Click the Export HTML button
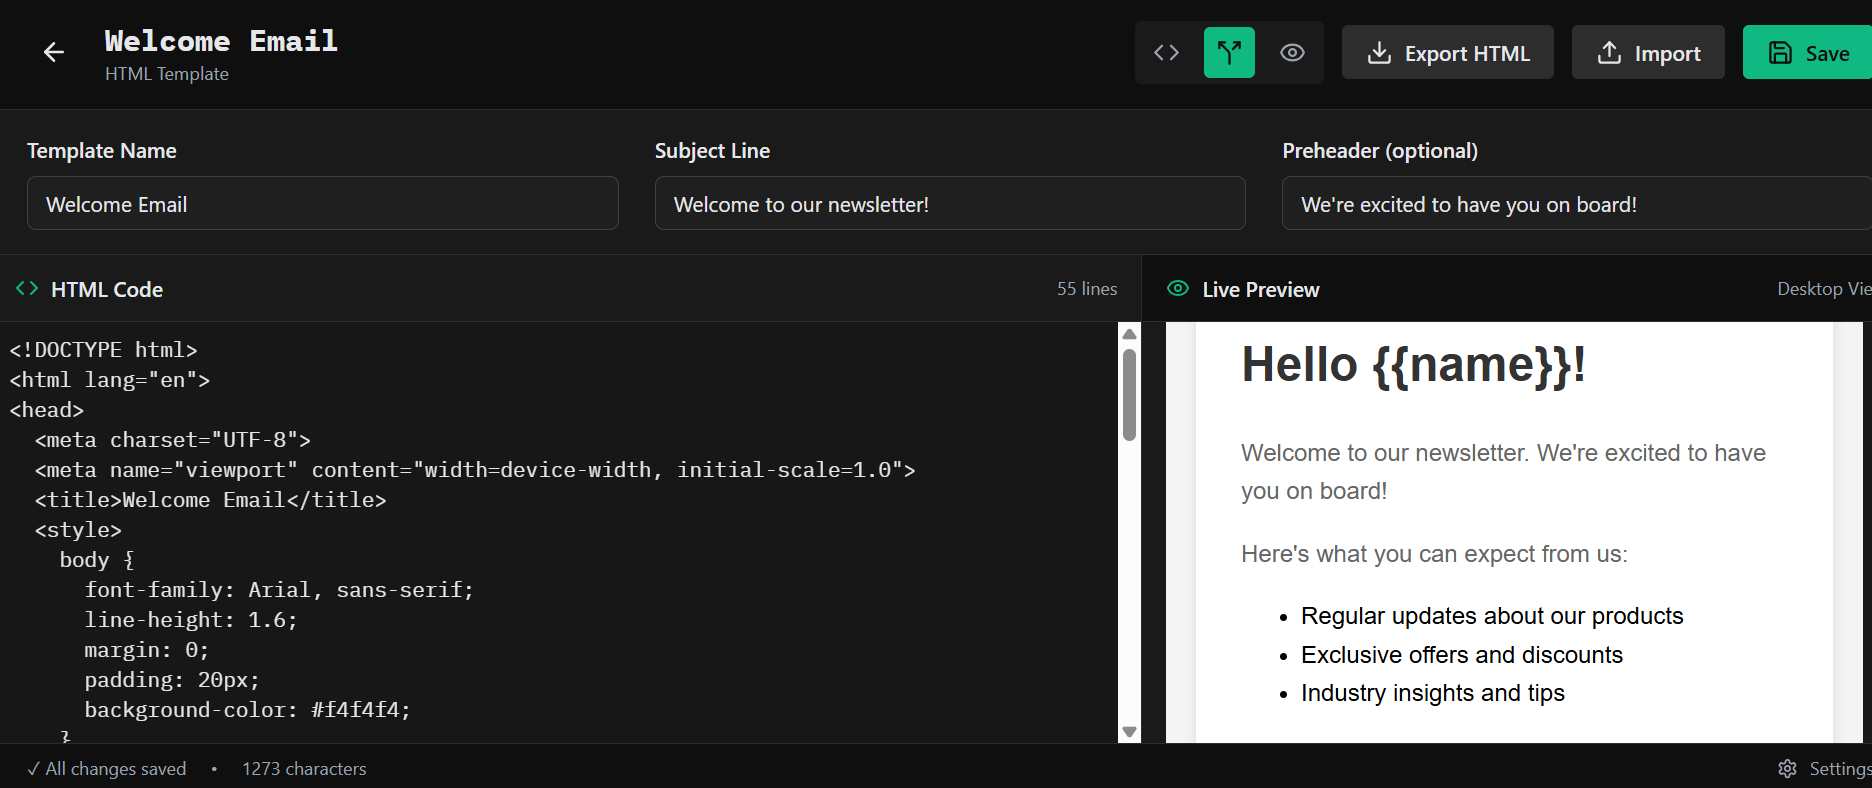 1447,53
